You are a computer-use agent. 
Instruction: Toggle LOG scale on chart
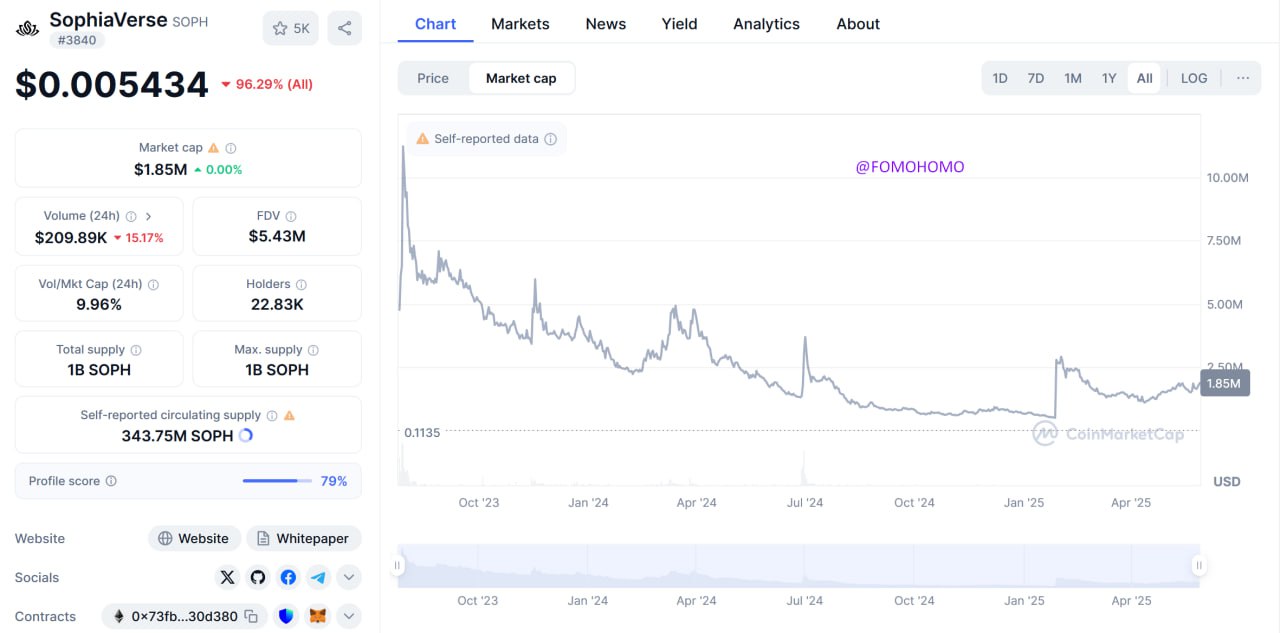pyautogui.click(x=1194, y=78)
